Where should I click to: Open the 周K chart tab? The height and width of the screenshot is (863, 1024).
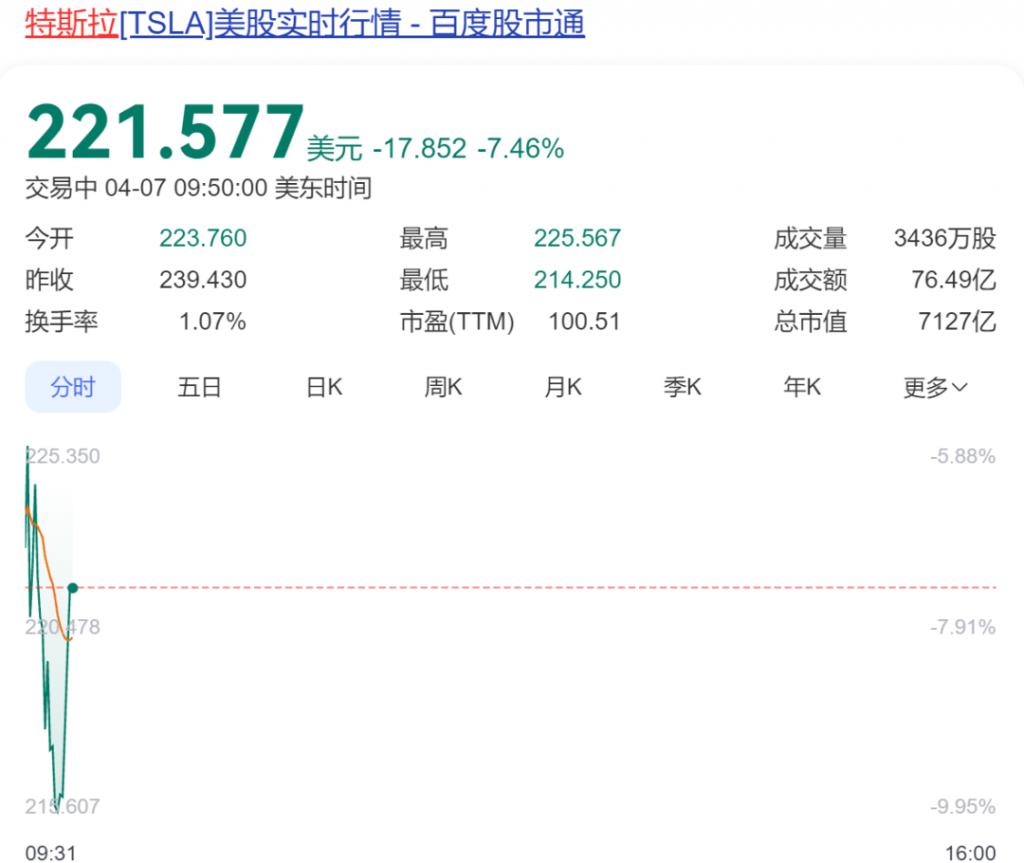443,387
